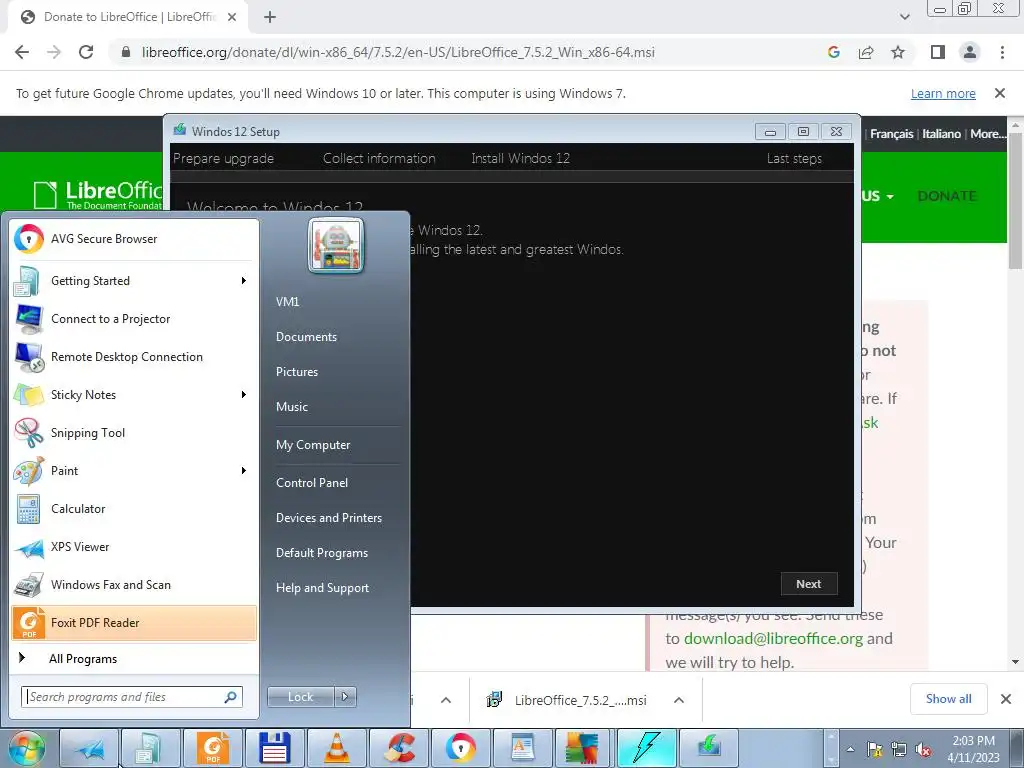
Task: Click the muted volume tray icon
Action: click(923, 749)
